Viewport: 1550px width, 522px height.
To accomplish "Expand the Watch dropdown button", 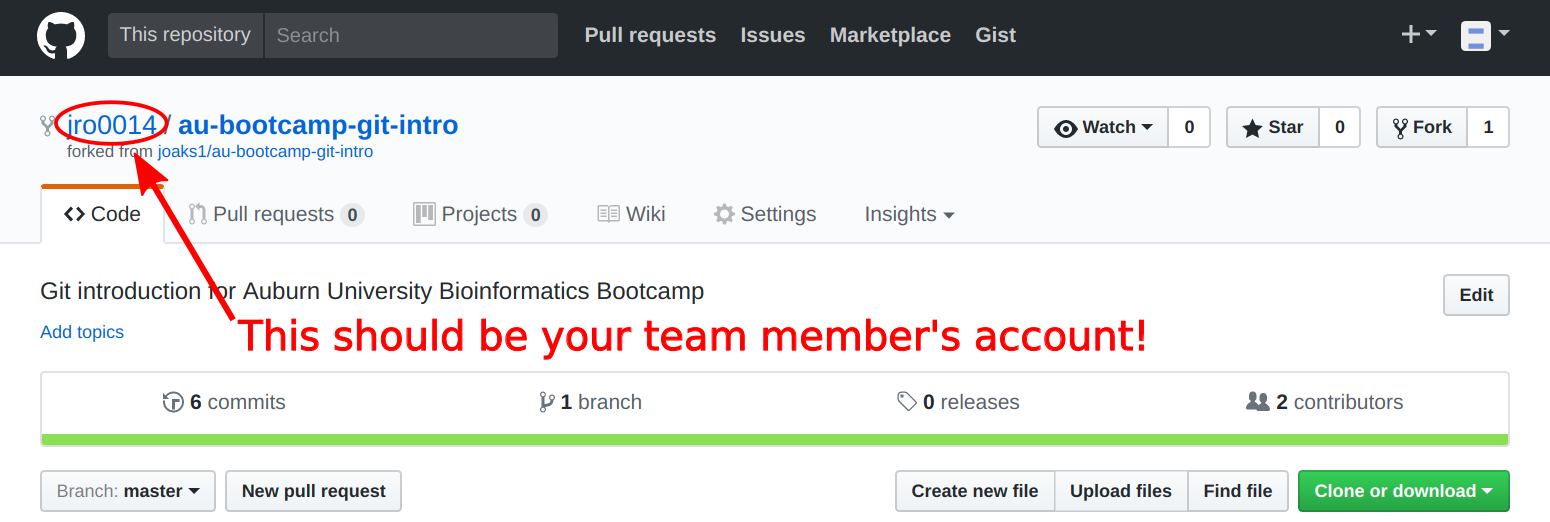I will click(1103, 127).
